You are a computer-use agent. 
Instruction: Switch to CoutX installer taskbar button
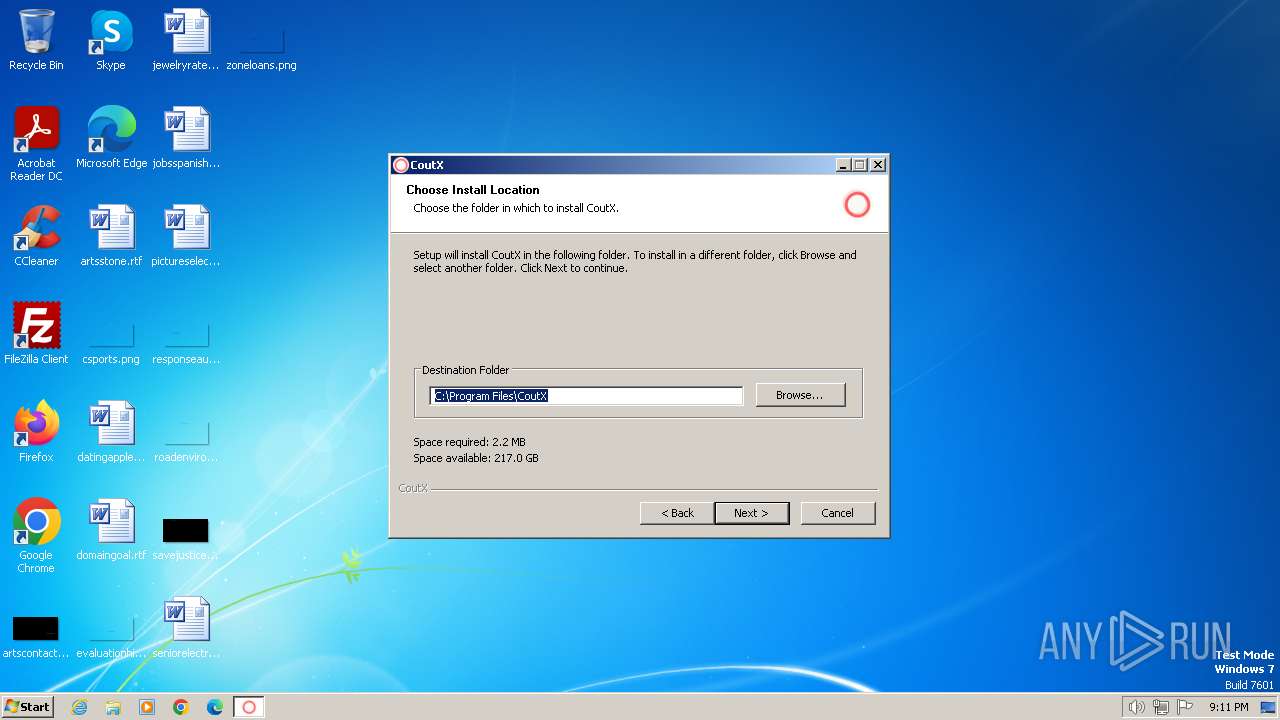(x=249, y=707)
